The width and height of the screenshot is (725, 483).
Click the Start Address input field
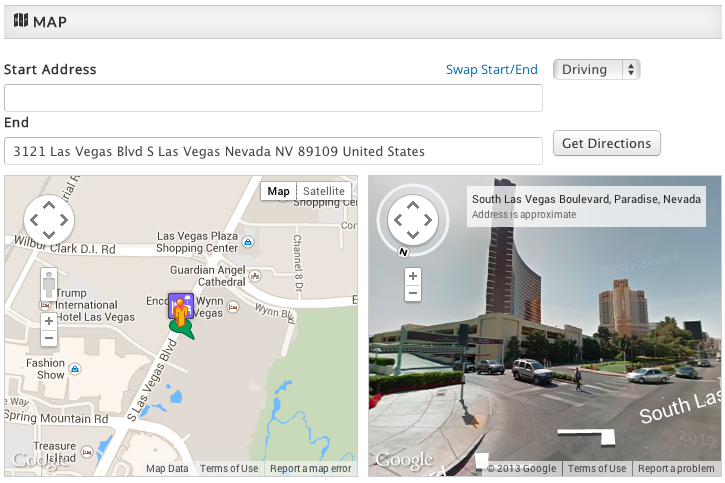point(273,98)
